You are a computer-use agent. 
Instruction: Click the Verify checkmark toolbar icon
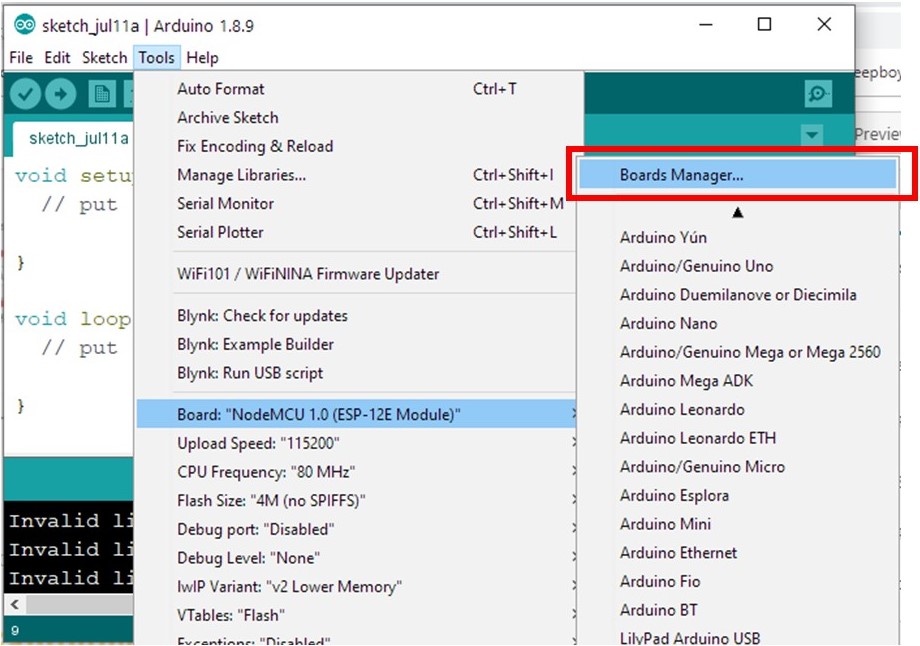26,94
